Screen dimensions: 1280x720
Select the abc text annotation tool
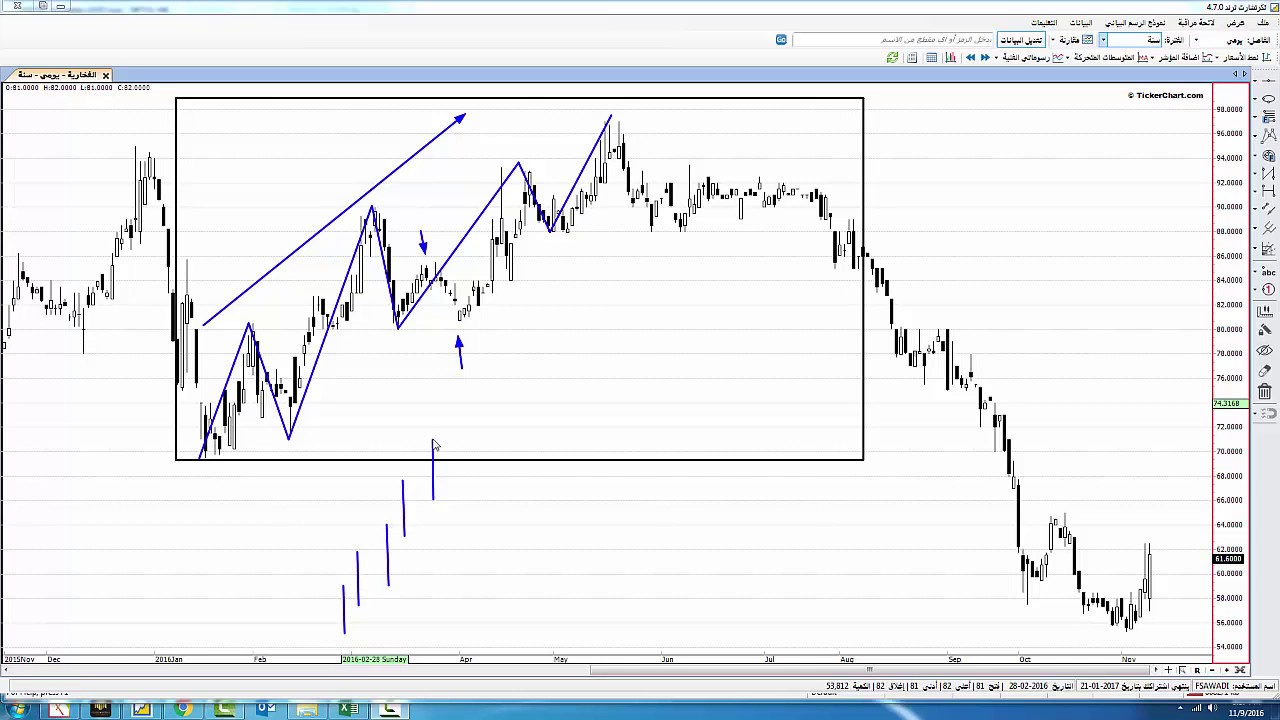pos(1267,271)
